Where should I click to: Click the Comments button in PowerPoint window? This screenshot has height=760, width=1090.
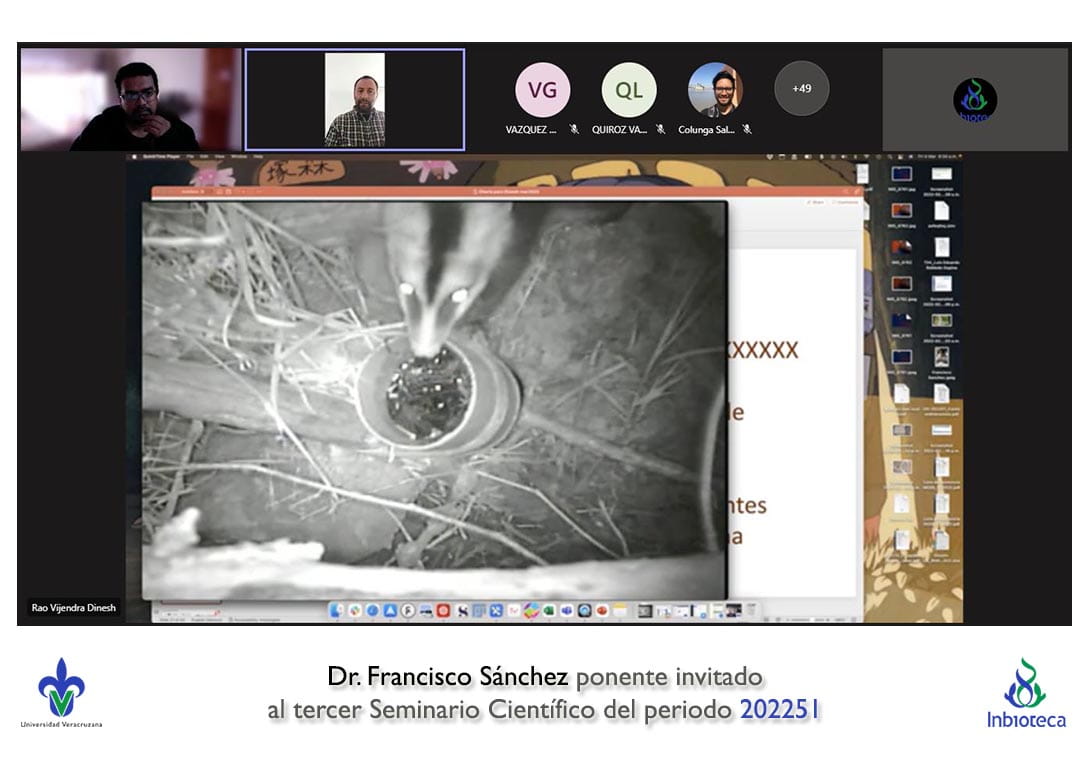(846, 202)
